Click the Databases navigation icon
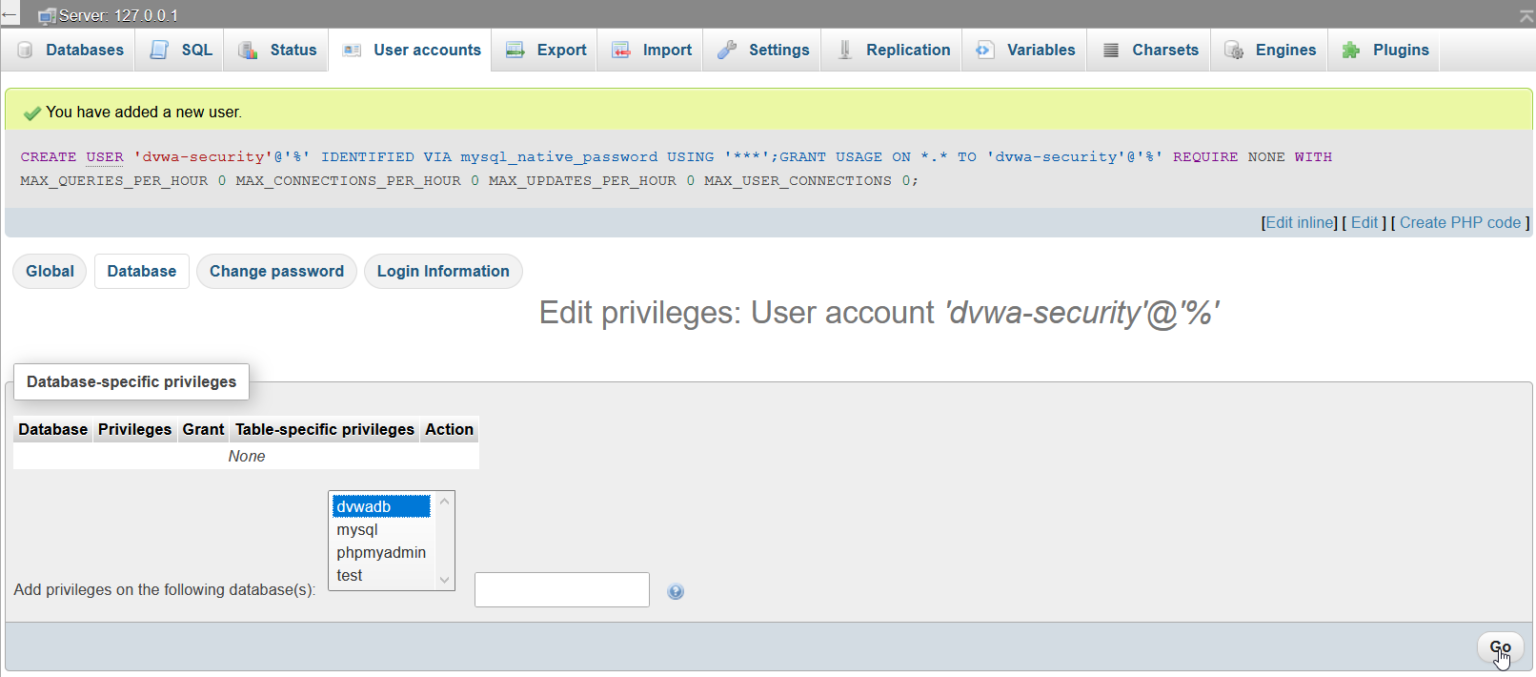Image resolution: width=1536 pixels, height=677 pixels. pyautogui.click(x=26, y=49)
